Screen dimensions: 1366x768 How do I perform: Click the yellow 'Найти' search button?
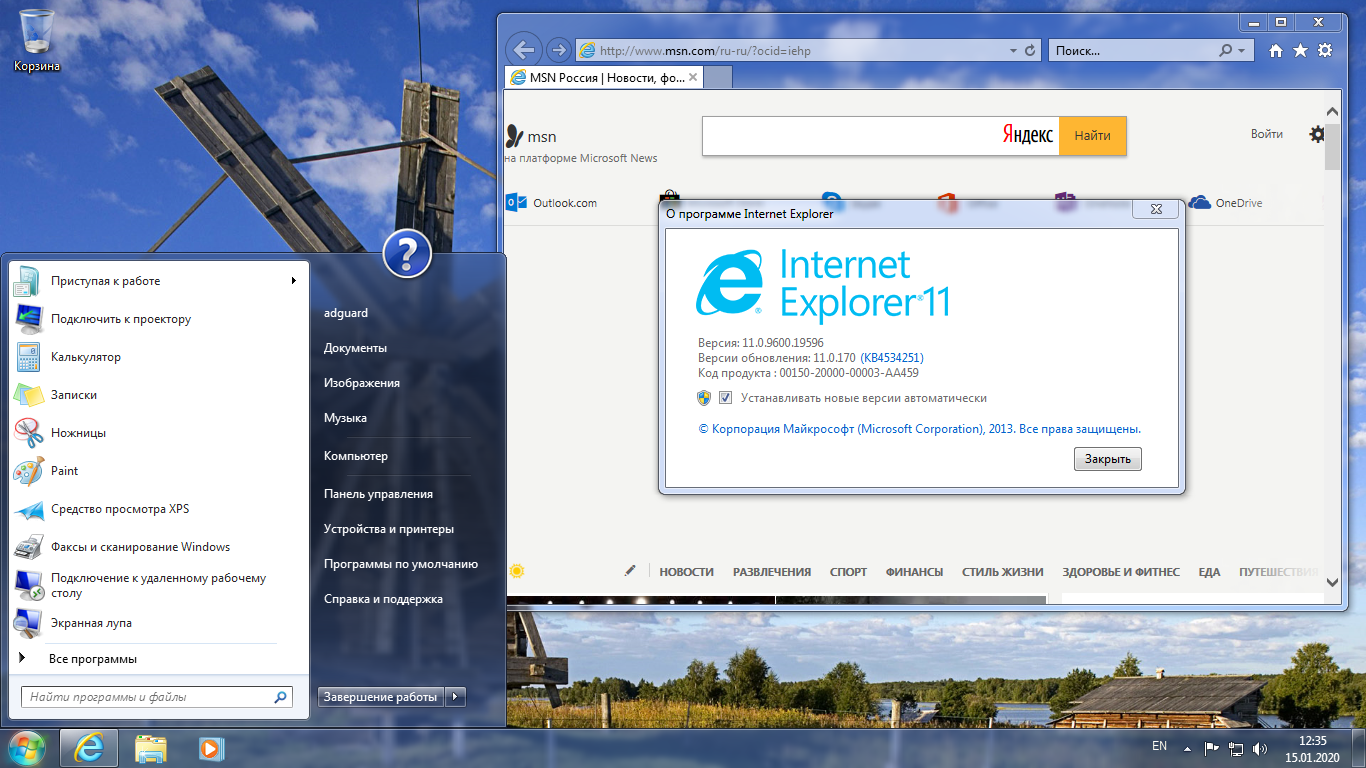pos(1092,136)
